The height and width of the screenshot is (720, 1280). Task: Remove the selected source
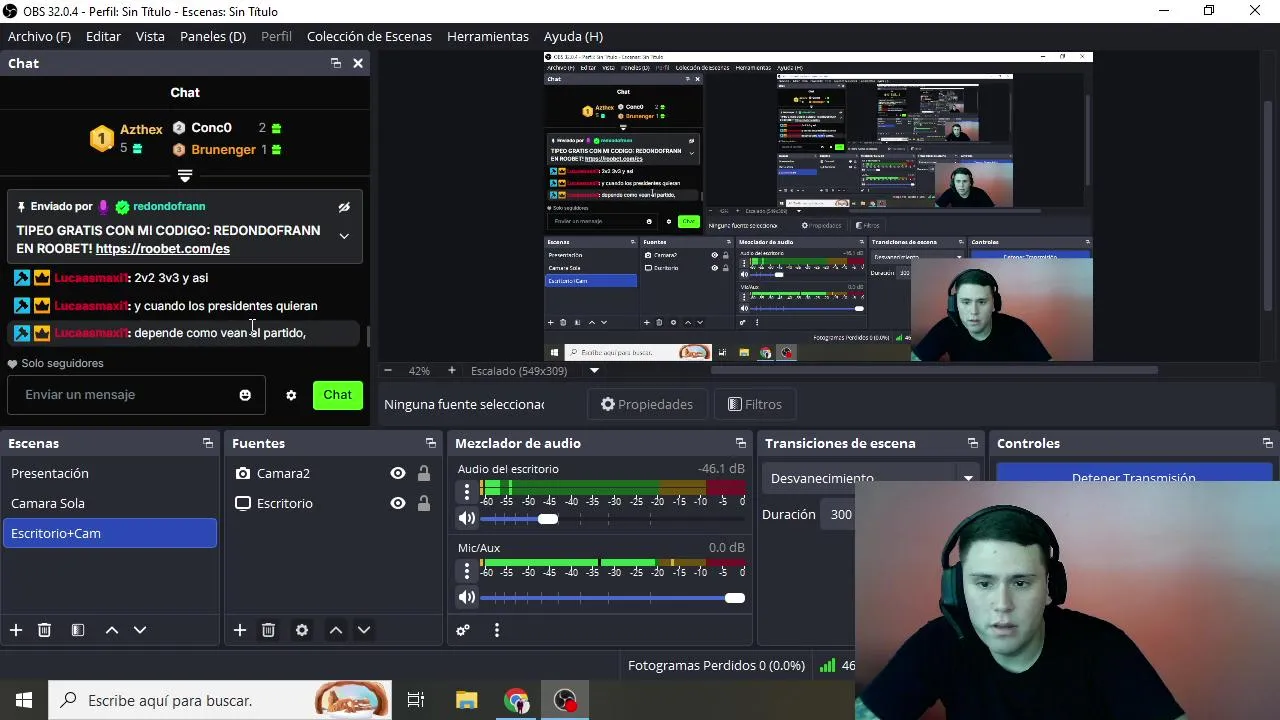point(268,630)
